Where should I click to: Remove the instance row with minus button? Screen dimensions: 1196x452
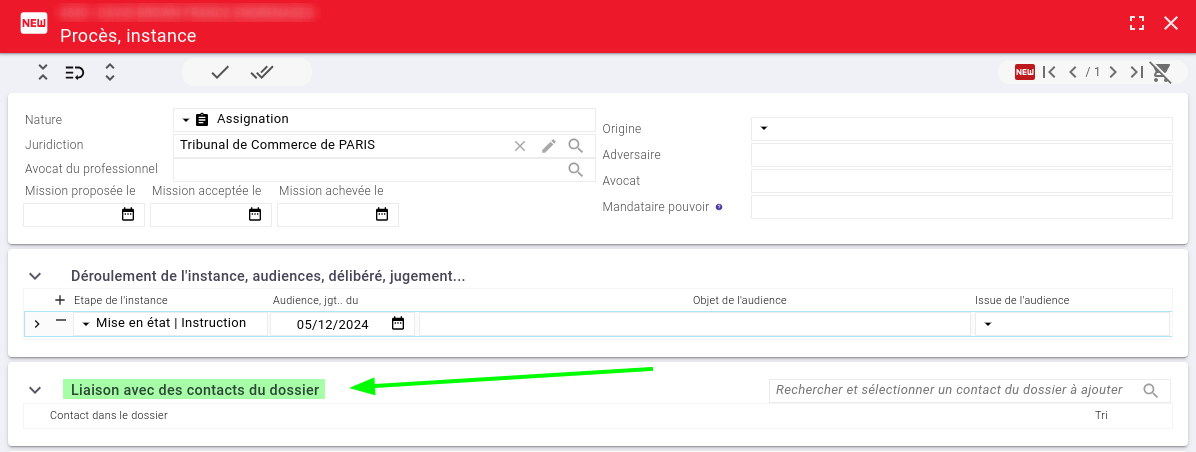61,322
